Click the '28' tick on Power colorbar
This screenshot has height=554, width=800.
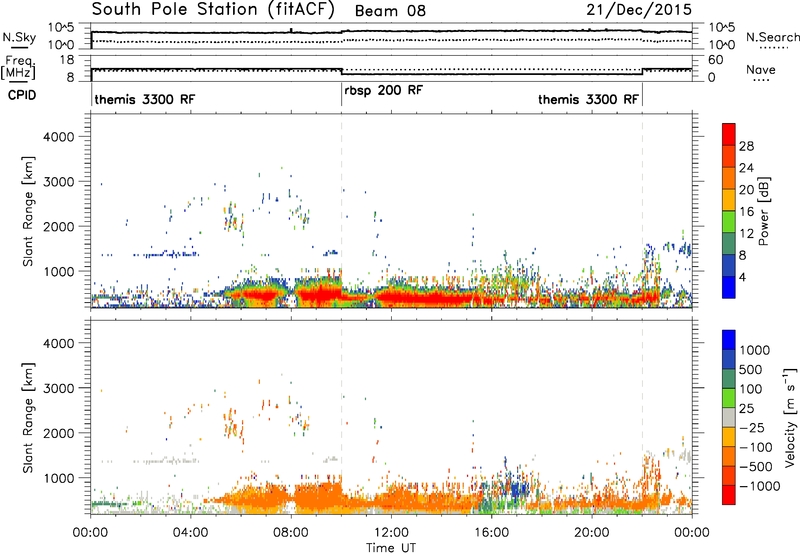[x=746, y=146]
